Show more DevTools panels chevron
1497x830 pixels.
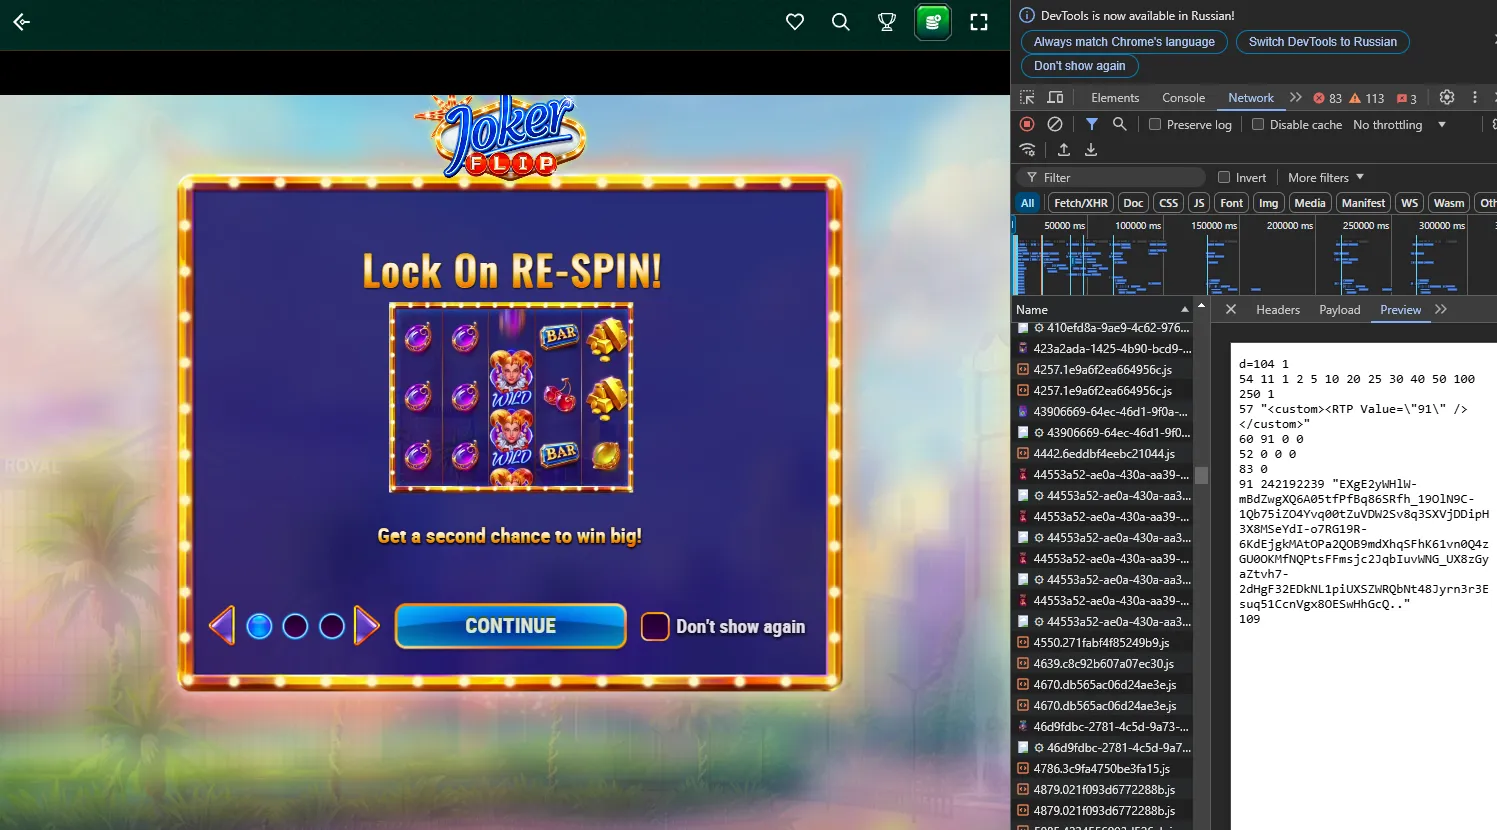pos(1296,97)
